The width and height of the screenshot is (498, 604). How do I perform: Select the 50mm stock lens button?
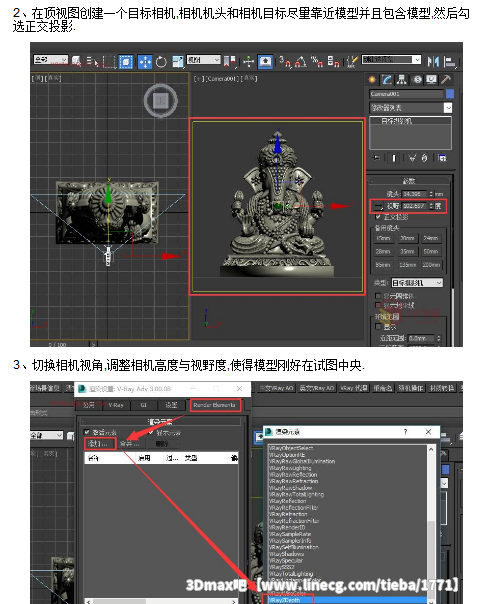[431, 252]
